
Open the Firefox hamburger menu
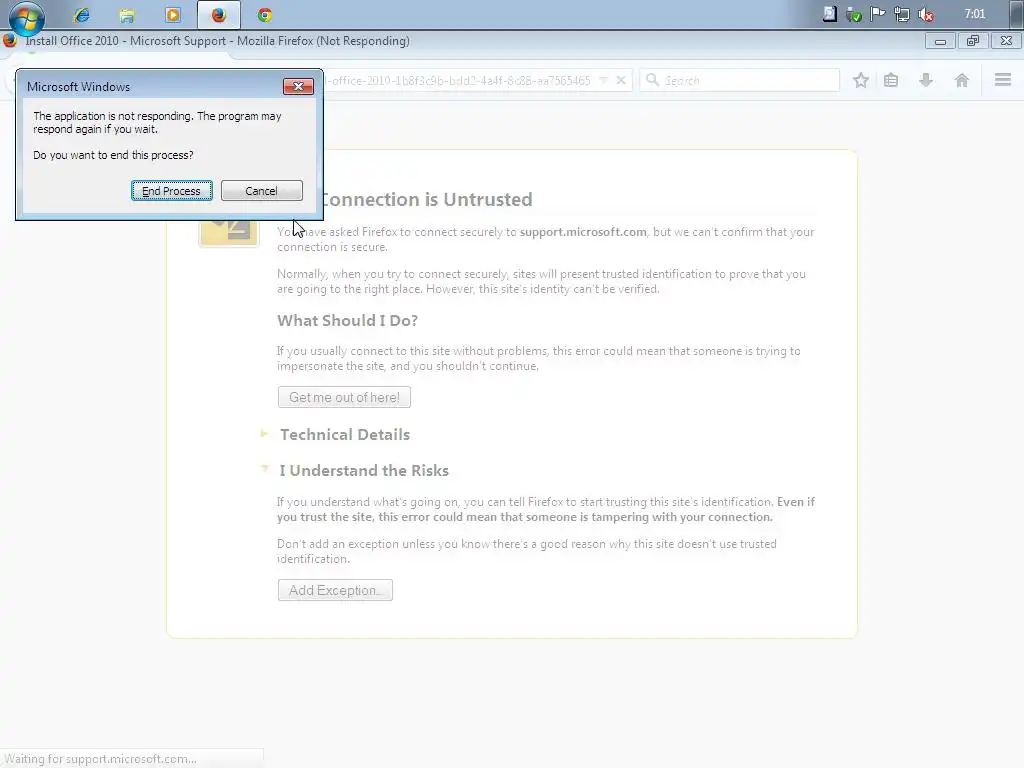click(1003, 80)
